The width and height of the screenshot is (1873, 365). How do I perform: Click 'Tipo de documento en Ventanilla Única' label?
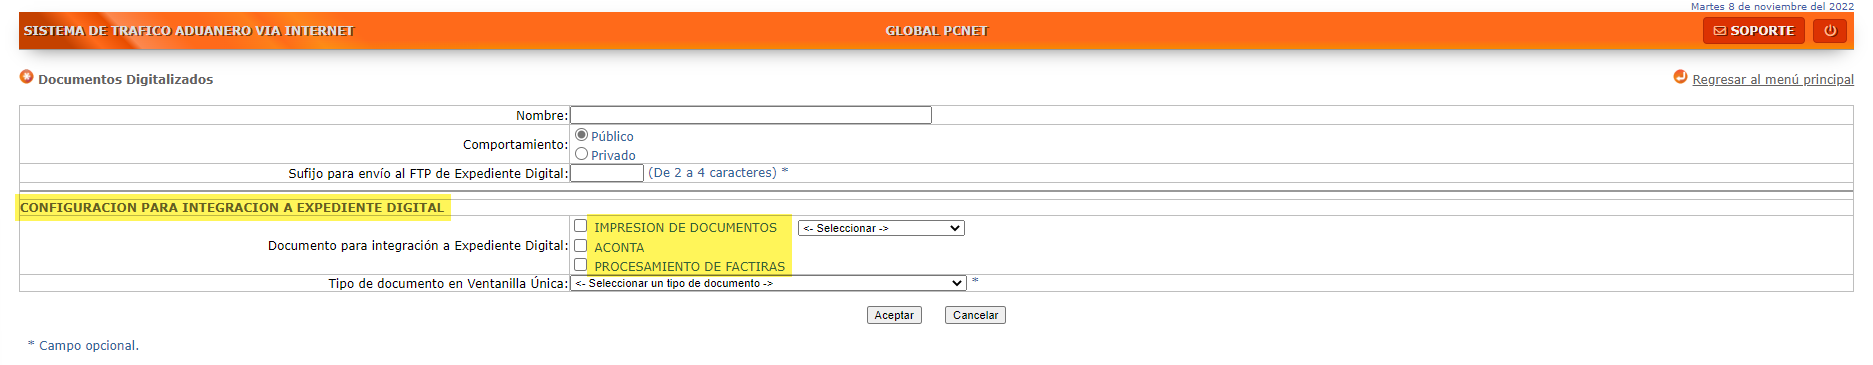pyautogui.click(x=448, y=284)
